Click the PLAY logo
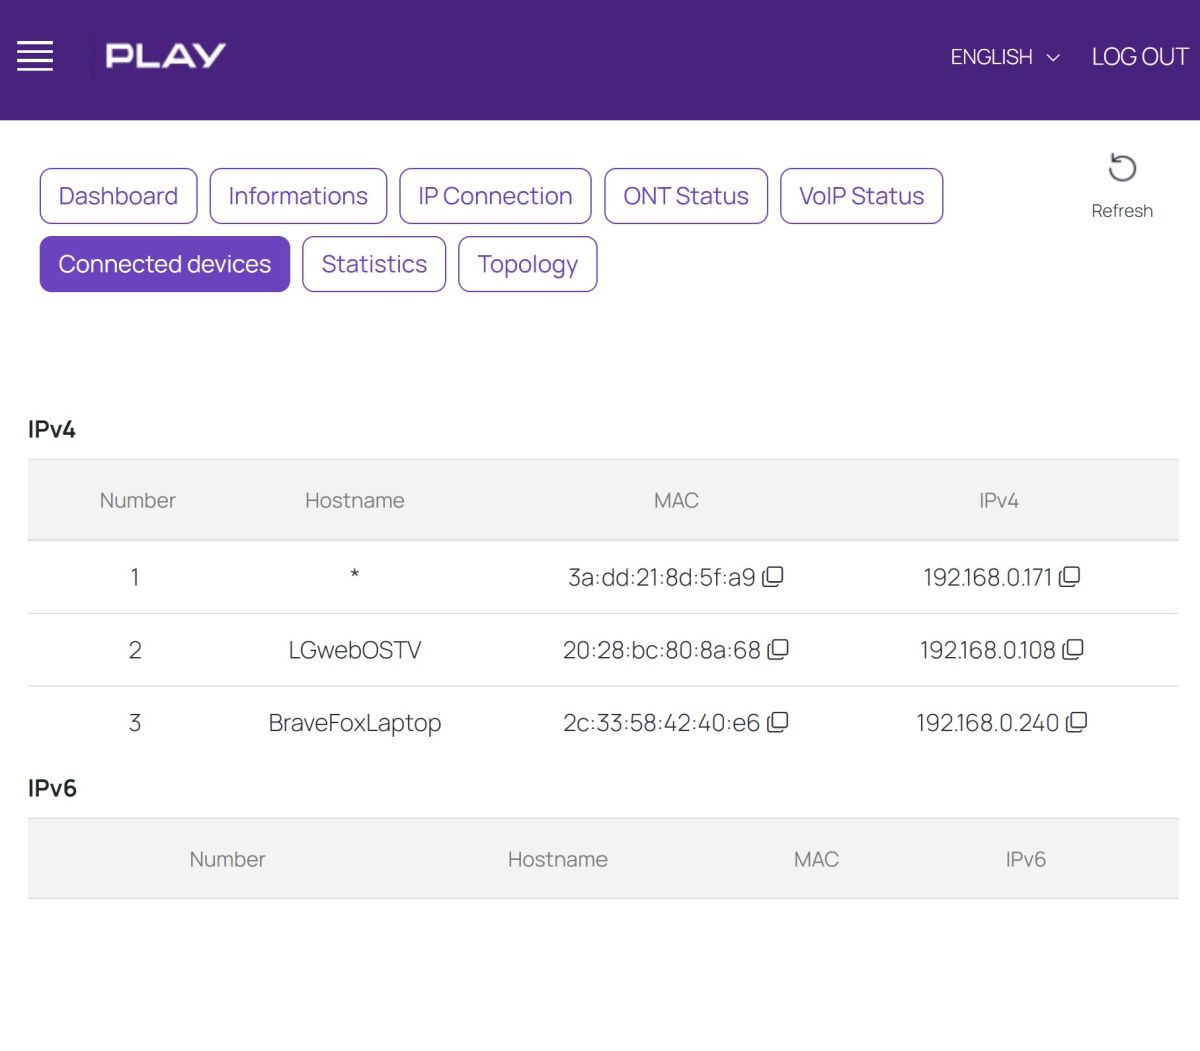Screen dimensions: 1200x1051 click(165, 56)
